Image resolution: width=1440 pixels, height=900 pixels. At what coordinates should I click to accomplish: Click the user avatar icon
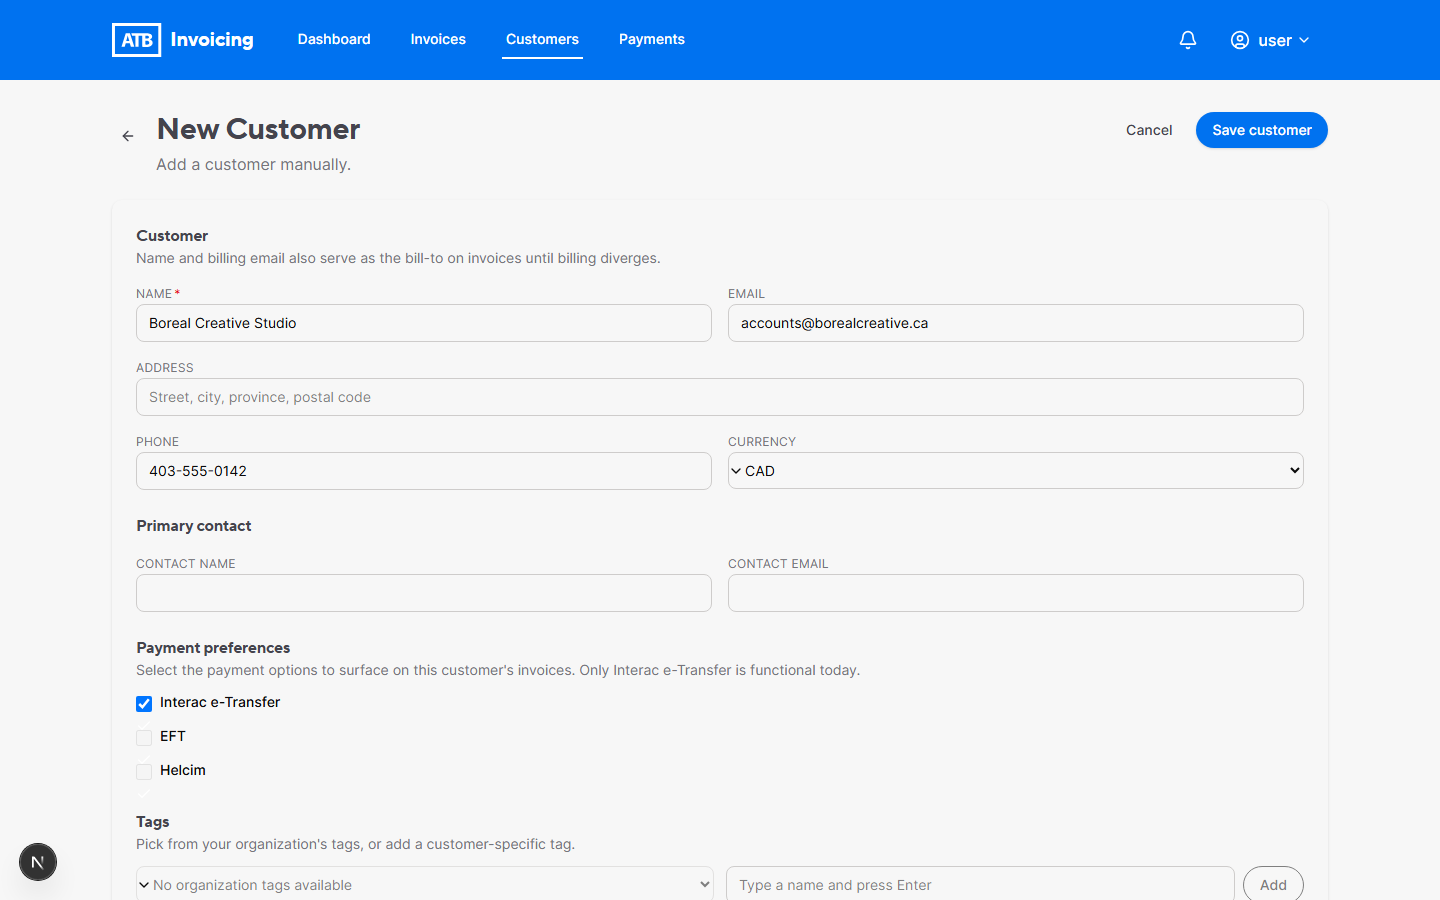[1240, 40]
